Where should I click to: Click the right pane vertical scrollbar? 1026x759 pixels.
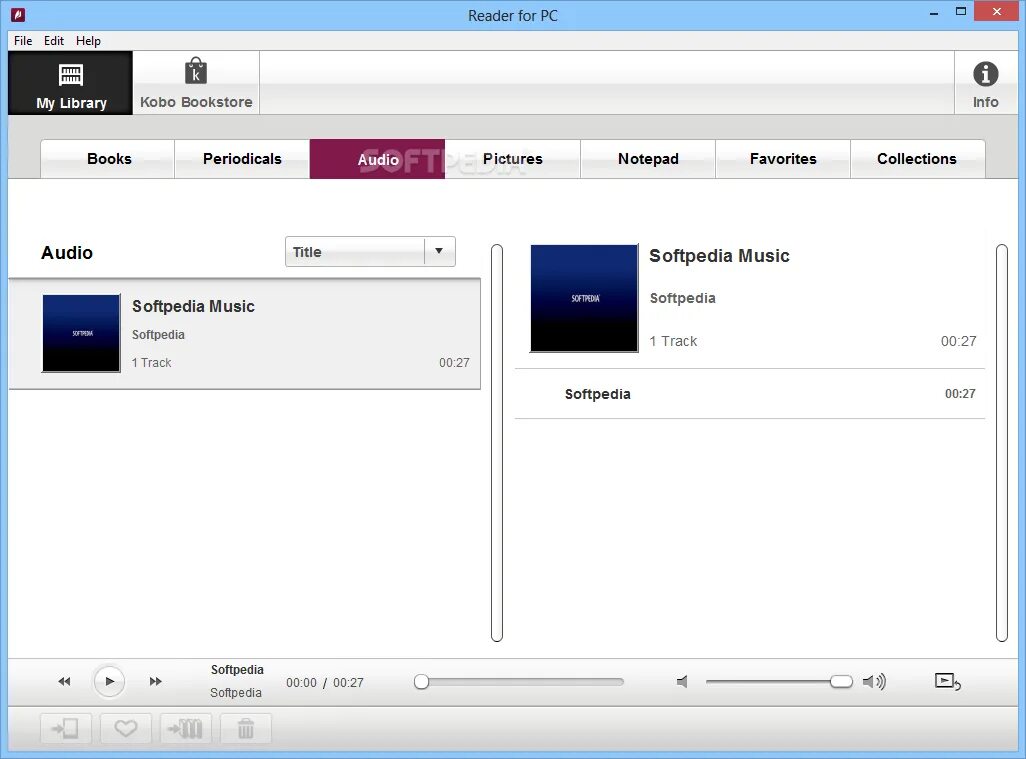tap(1002, 443)
